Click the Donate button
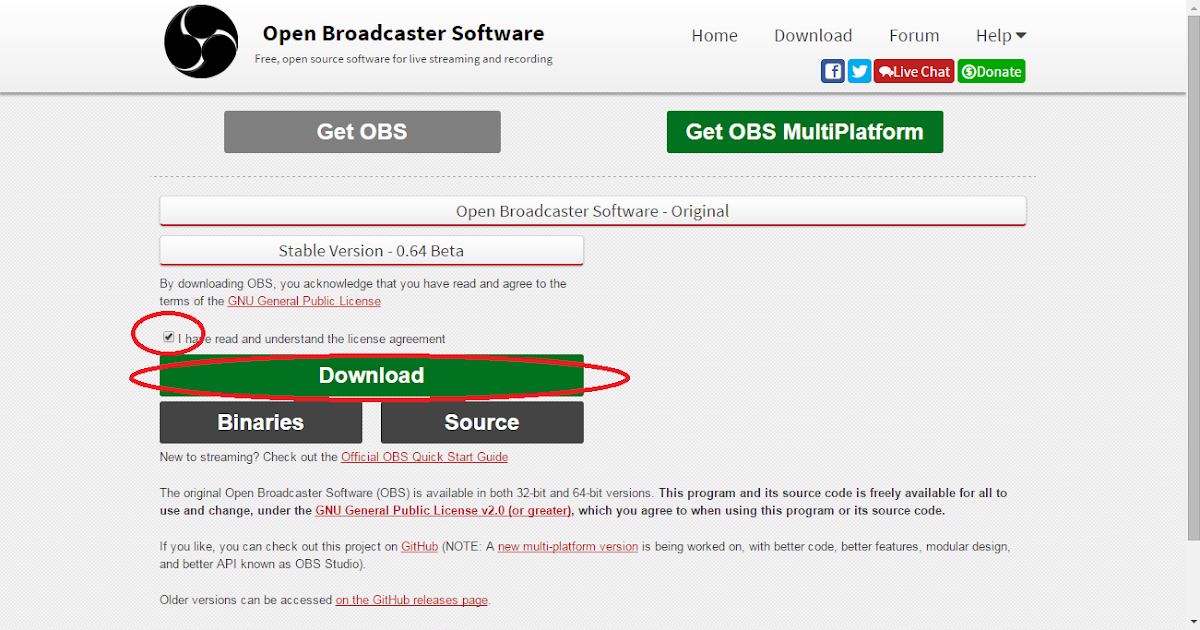Screen dimensions: 1200x630 [991, 71]
